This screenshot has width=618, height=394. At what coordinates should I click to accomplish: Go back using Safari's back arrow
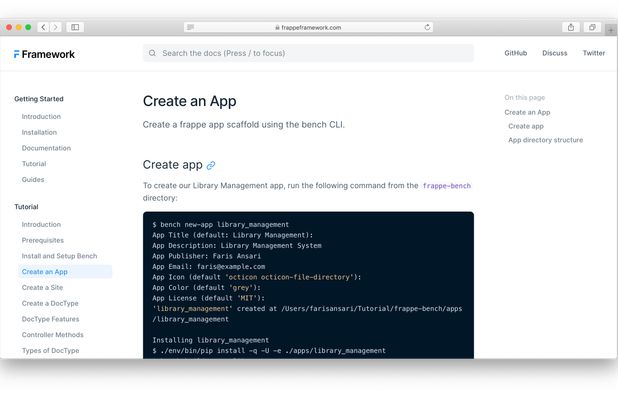[x=43, y=27]
